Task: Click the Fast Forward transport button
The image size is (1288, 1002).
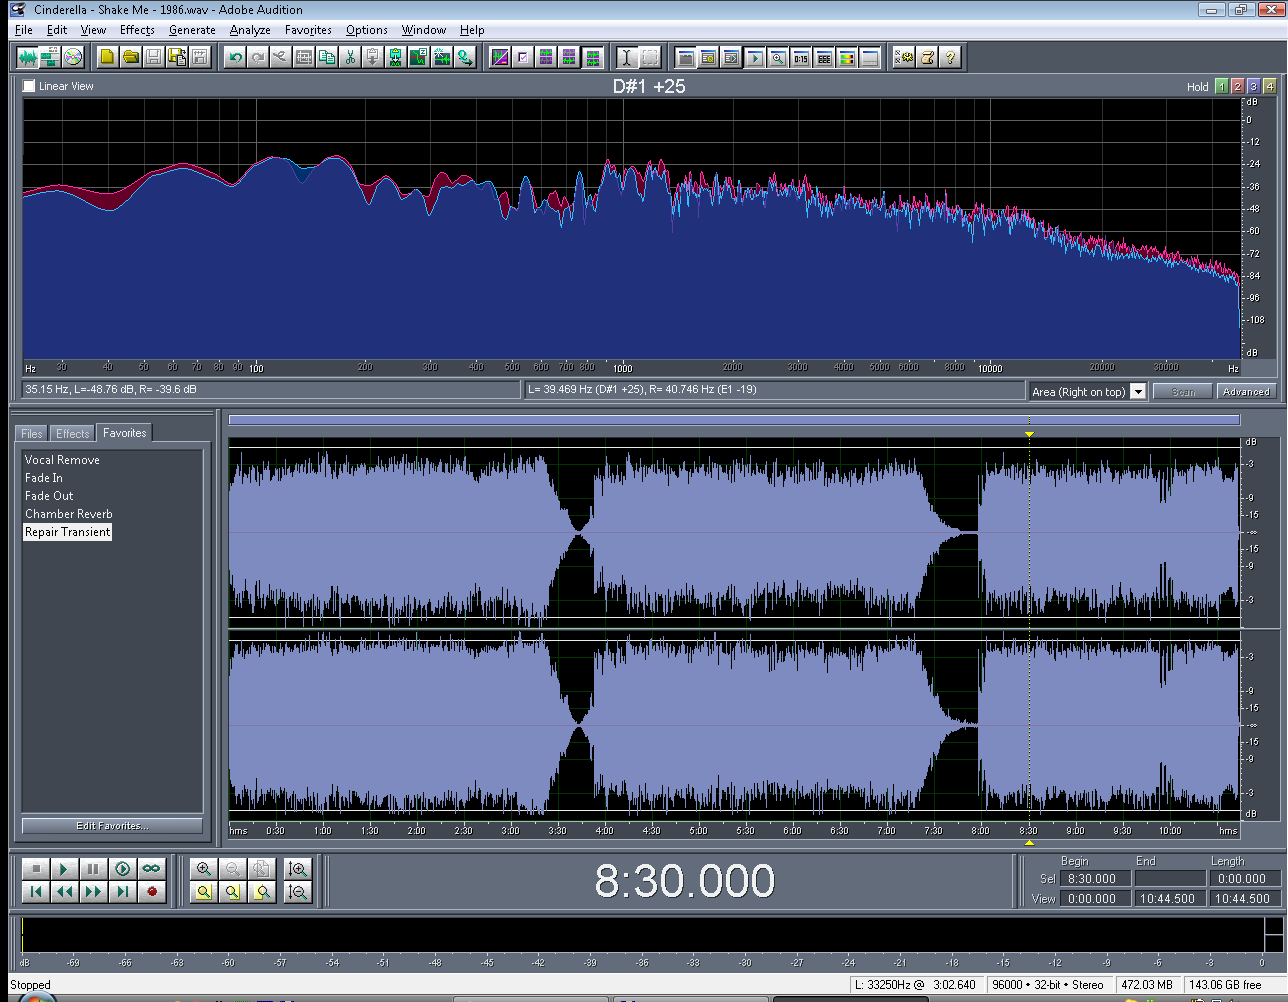Action: pos(93,891)
